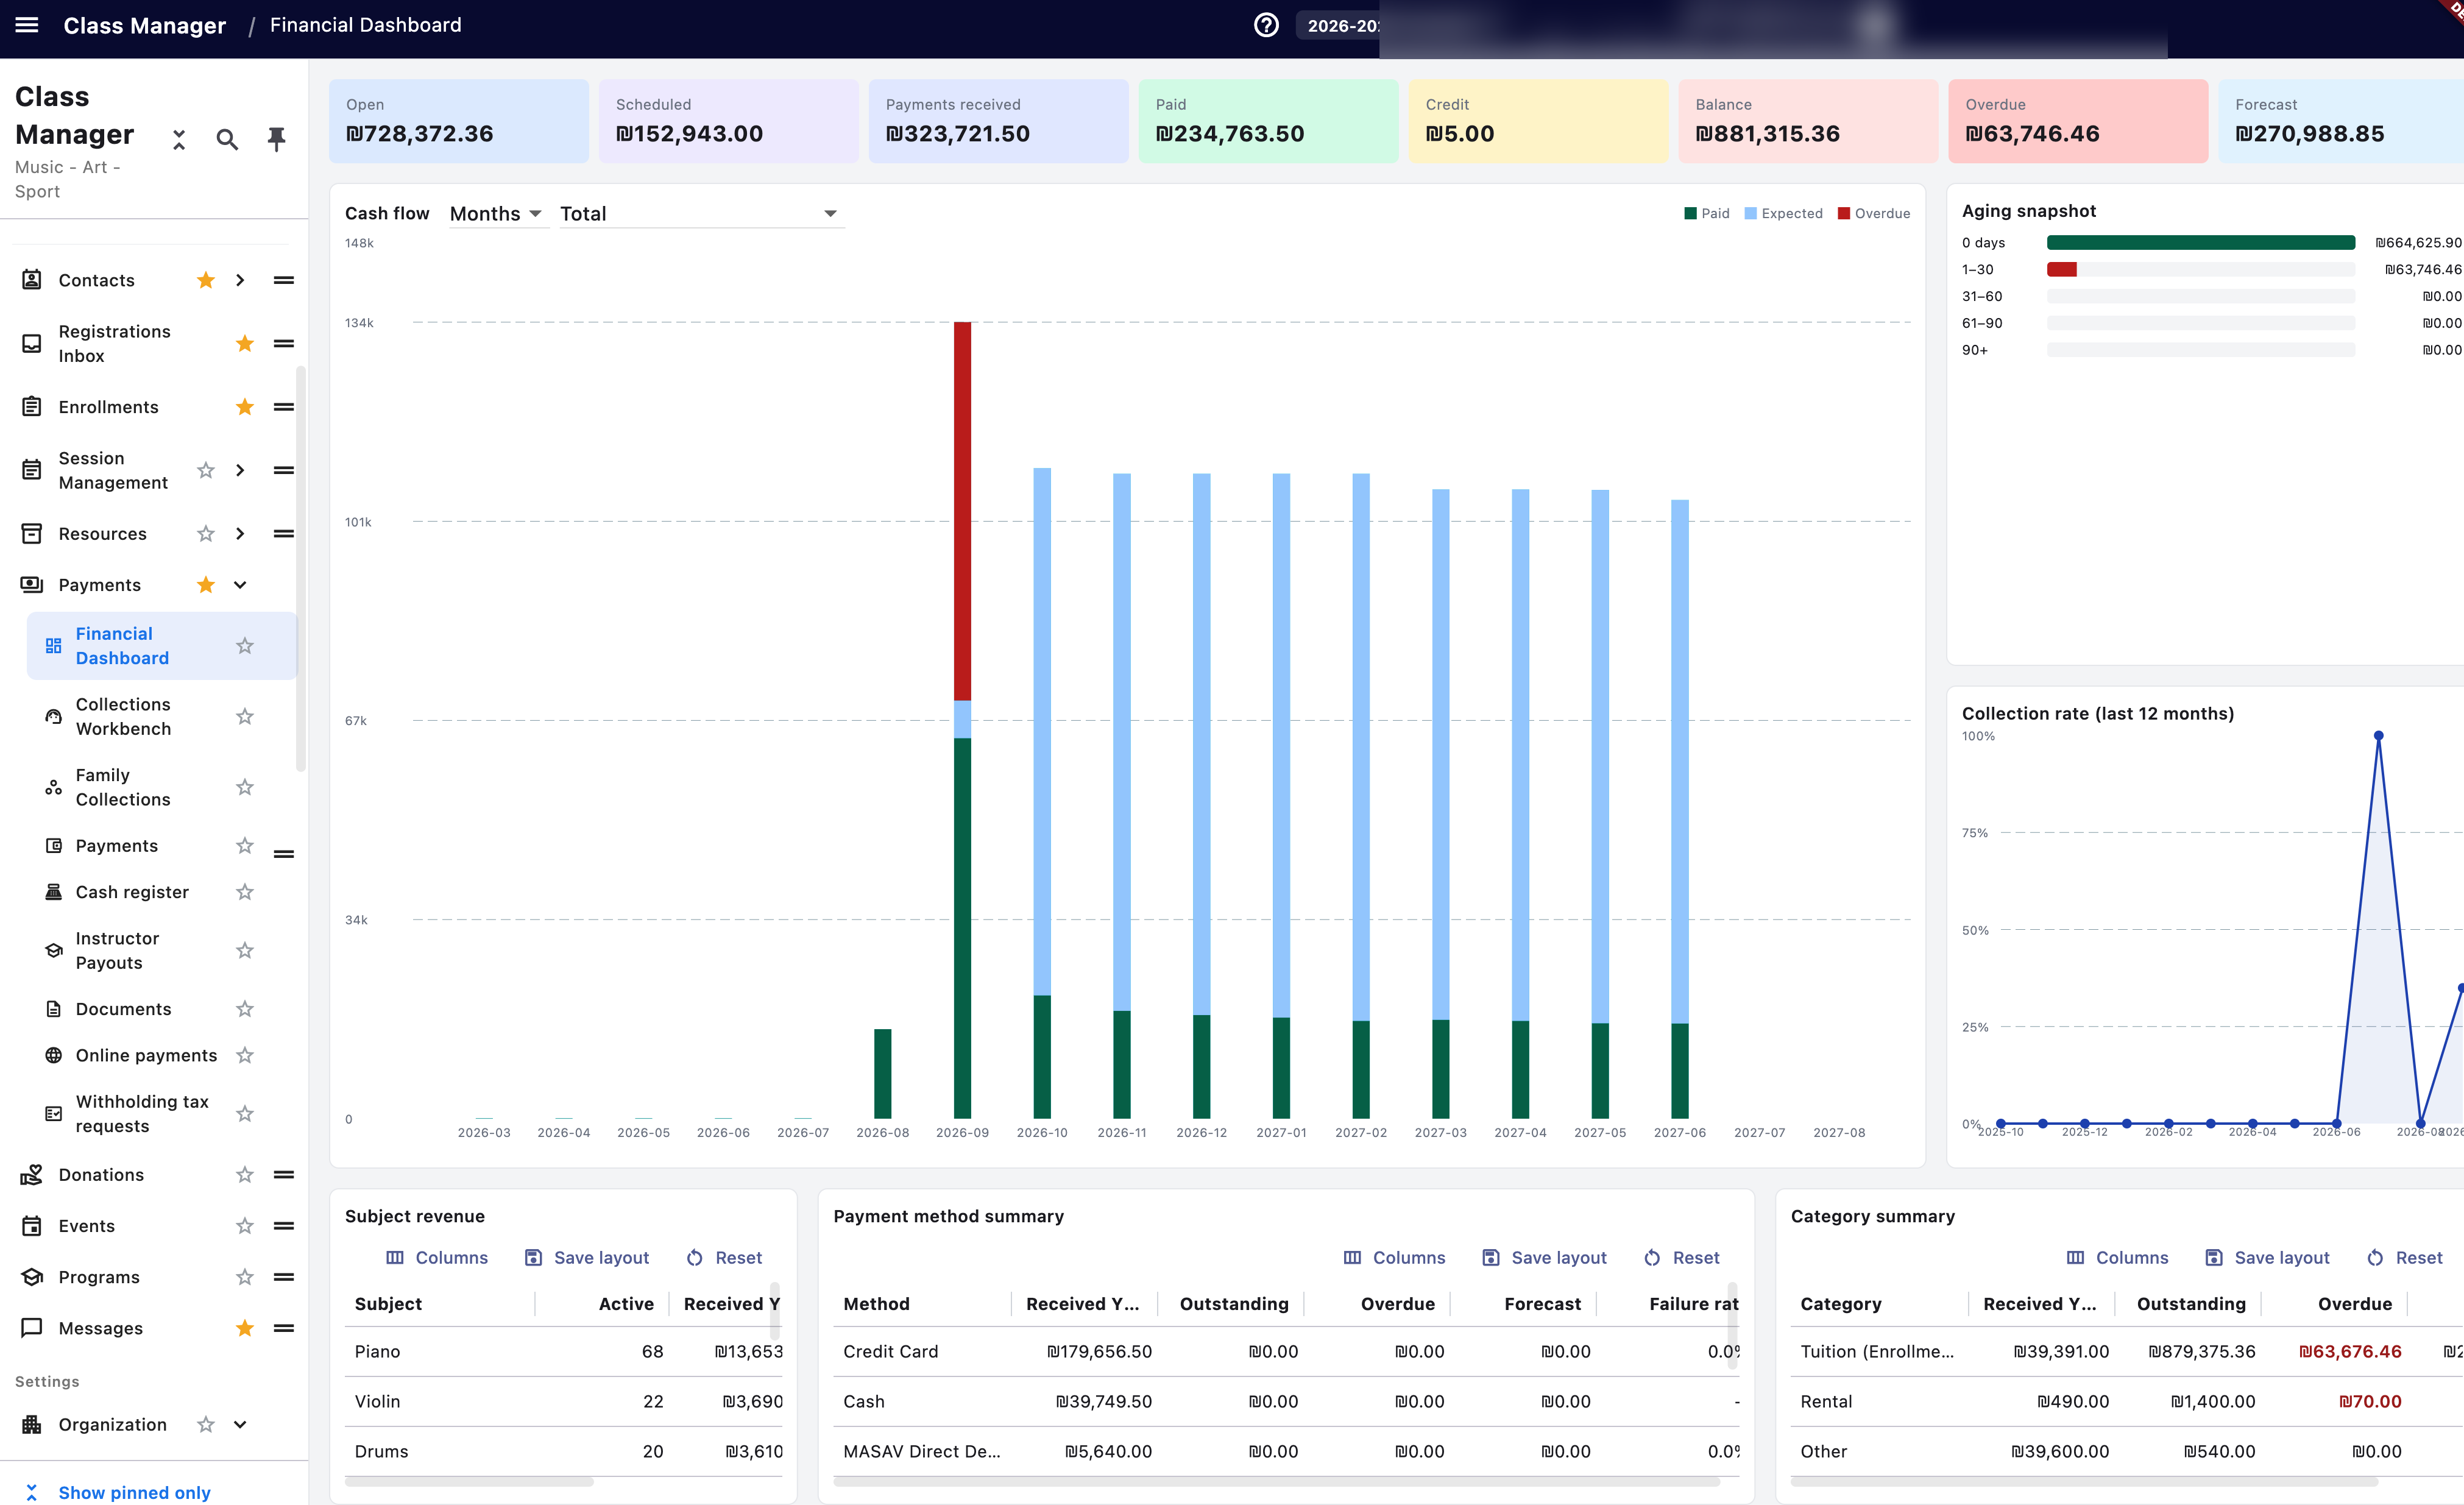Toggle the Overdue legend color swatch
The width and height of the screenshot is (2464, 1505).
[1844, 213]
